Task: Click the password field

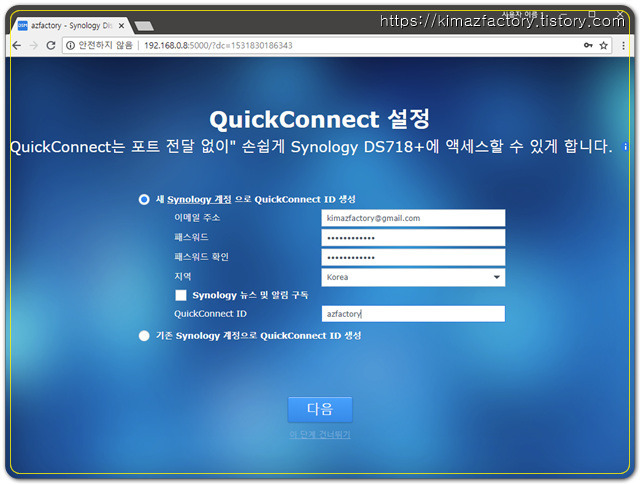Action: click(x=413, y=238)
